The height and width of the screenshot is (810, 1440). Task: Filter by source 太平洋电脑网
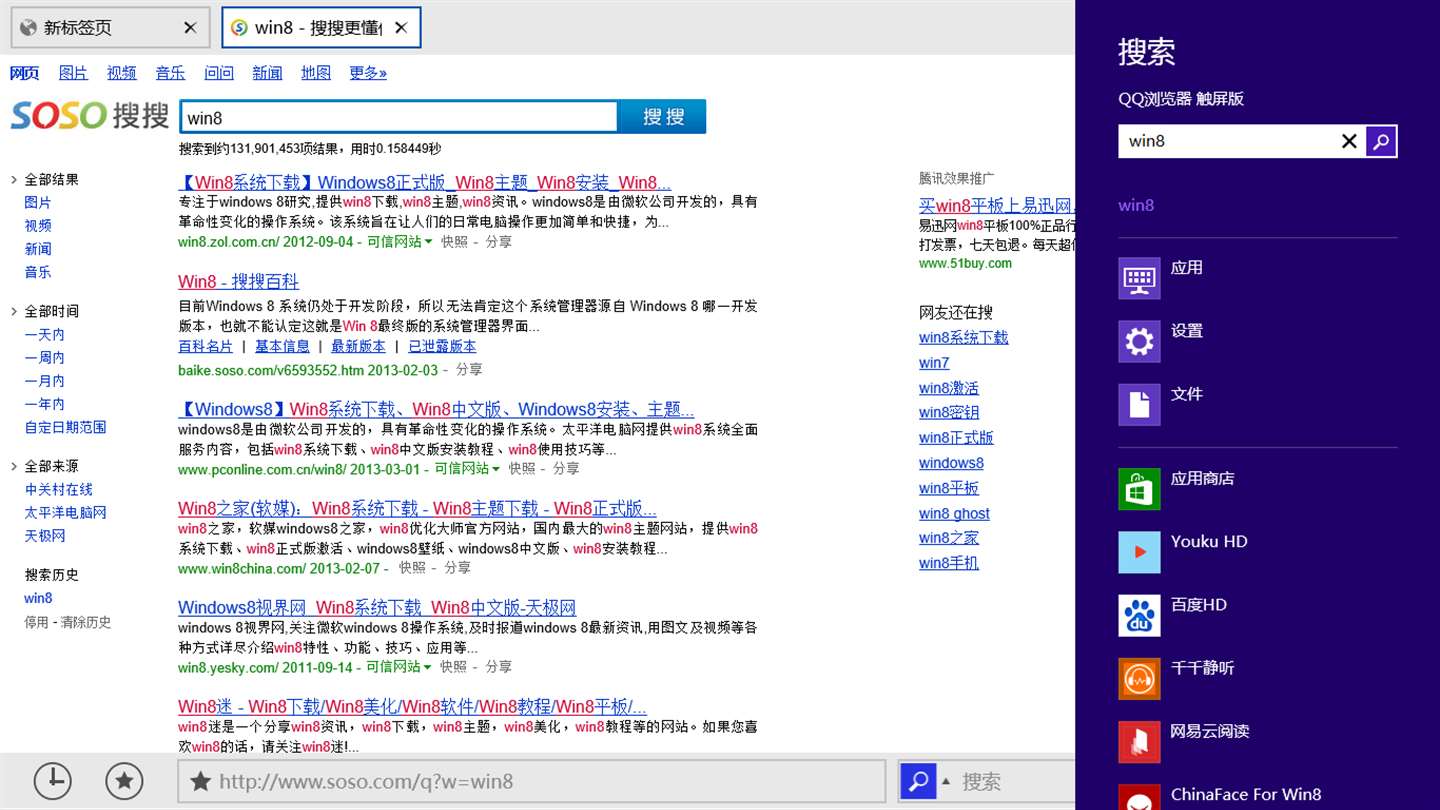click(66, 513)
